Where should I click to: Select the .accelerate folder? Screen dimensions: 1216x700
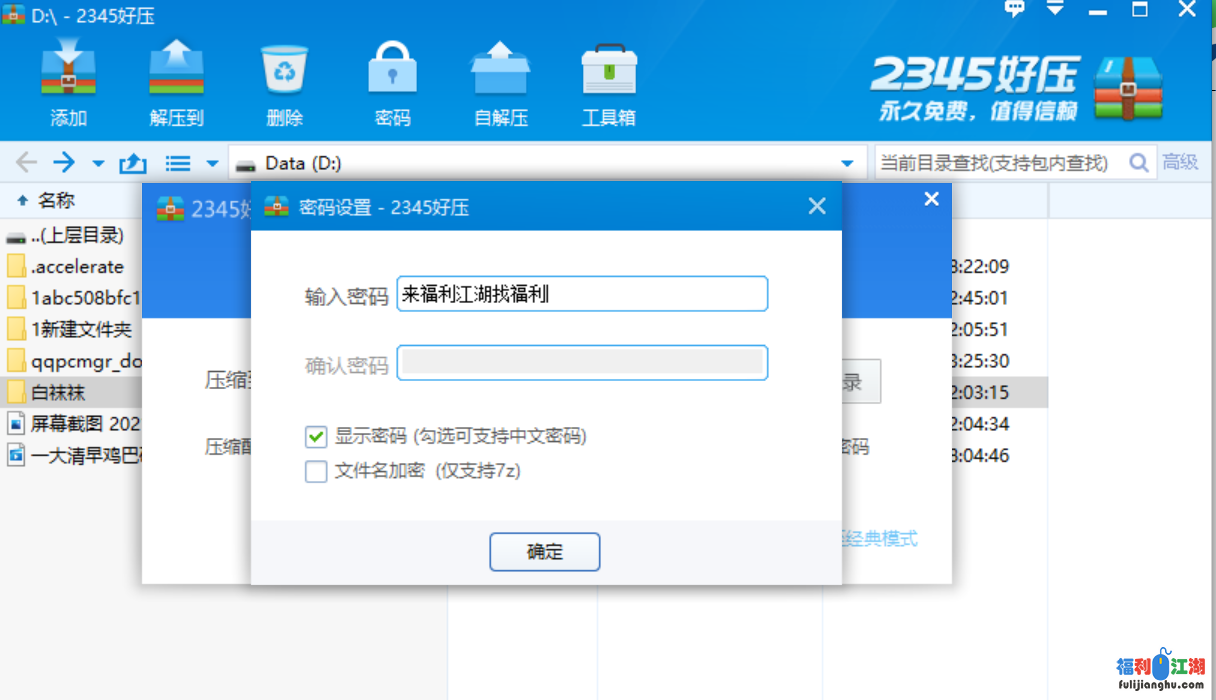point(76,267)
